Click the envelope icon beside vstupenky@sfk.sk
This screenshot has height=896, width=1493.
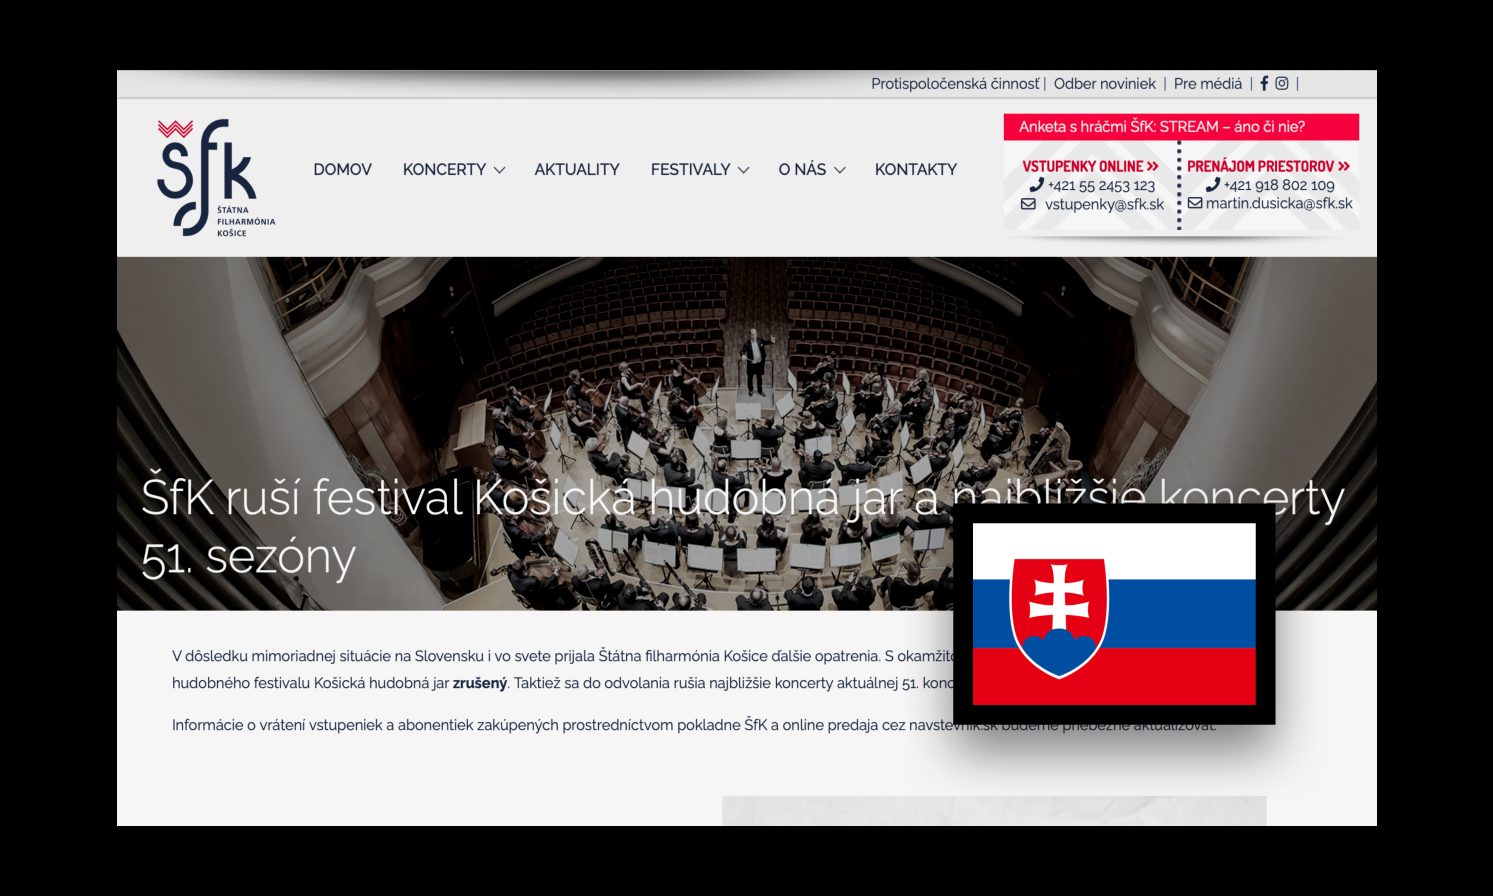[x=1028, y=204]
